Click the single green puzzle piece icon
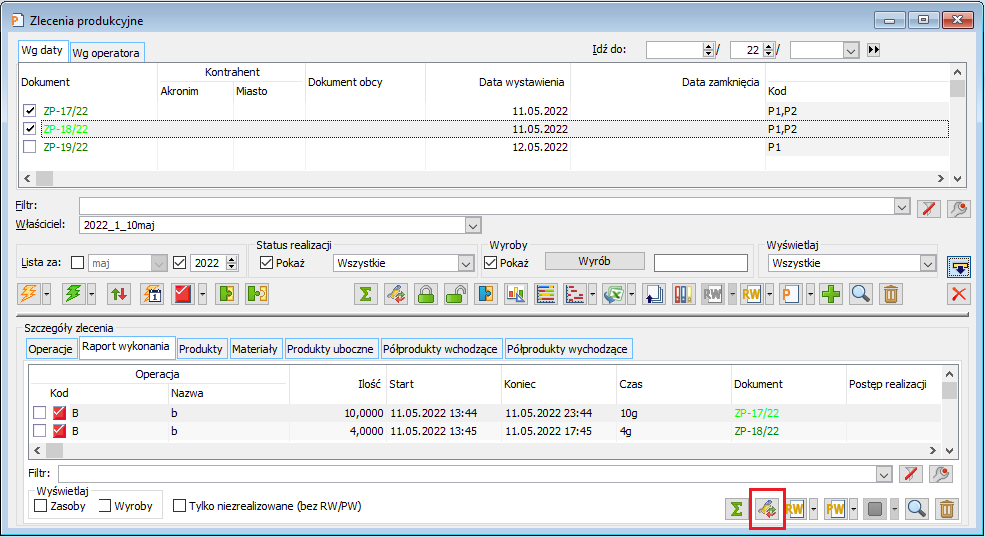This screenshot has width=985, height=537. pyautogui.click(x=227, y=294)
